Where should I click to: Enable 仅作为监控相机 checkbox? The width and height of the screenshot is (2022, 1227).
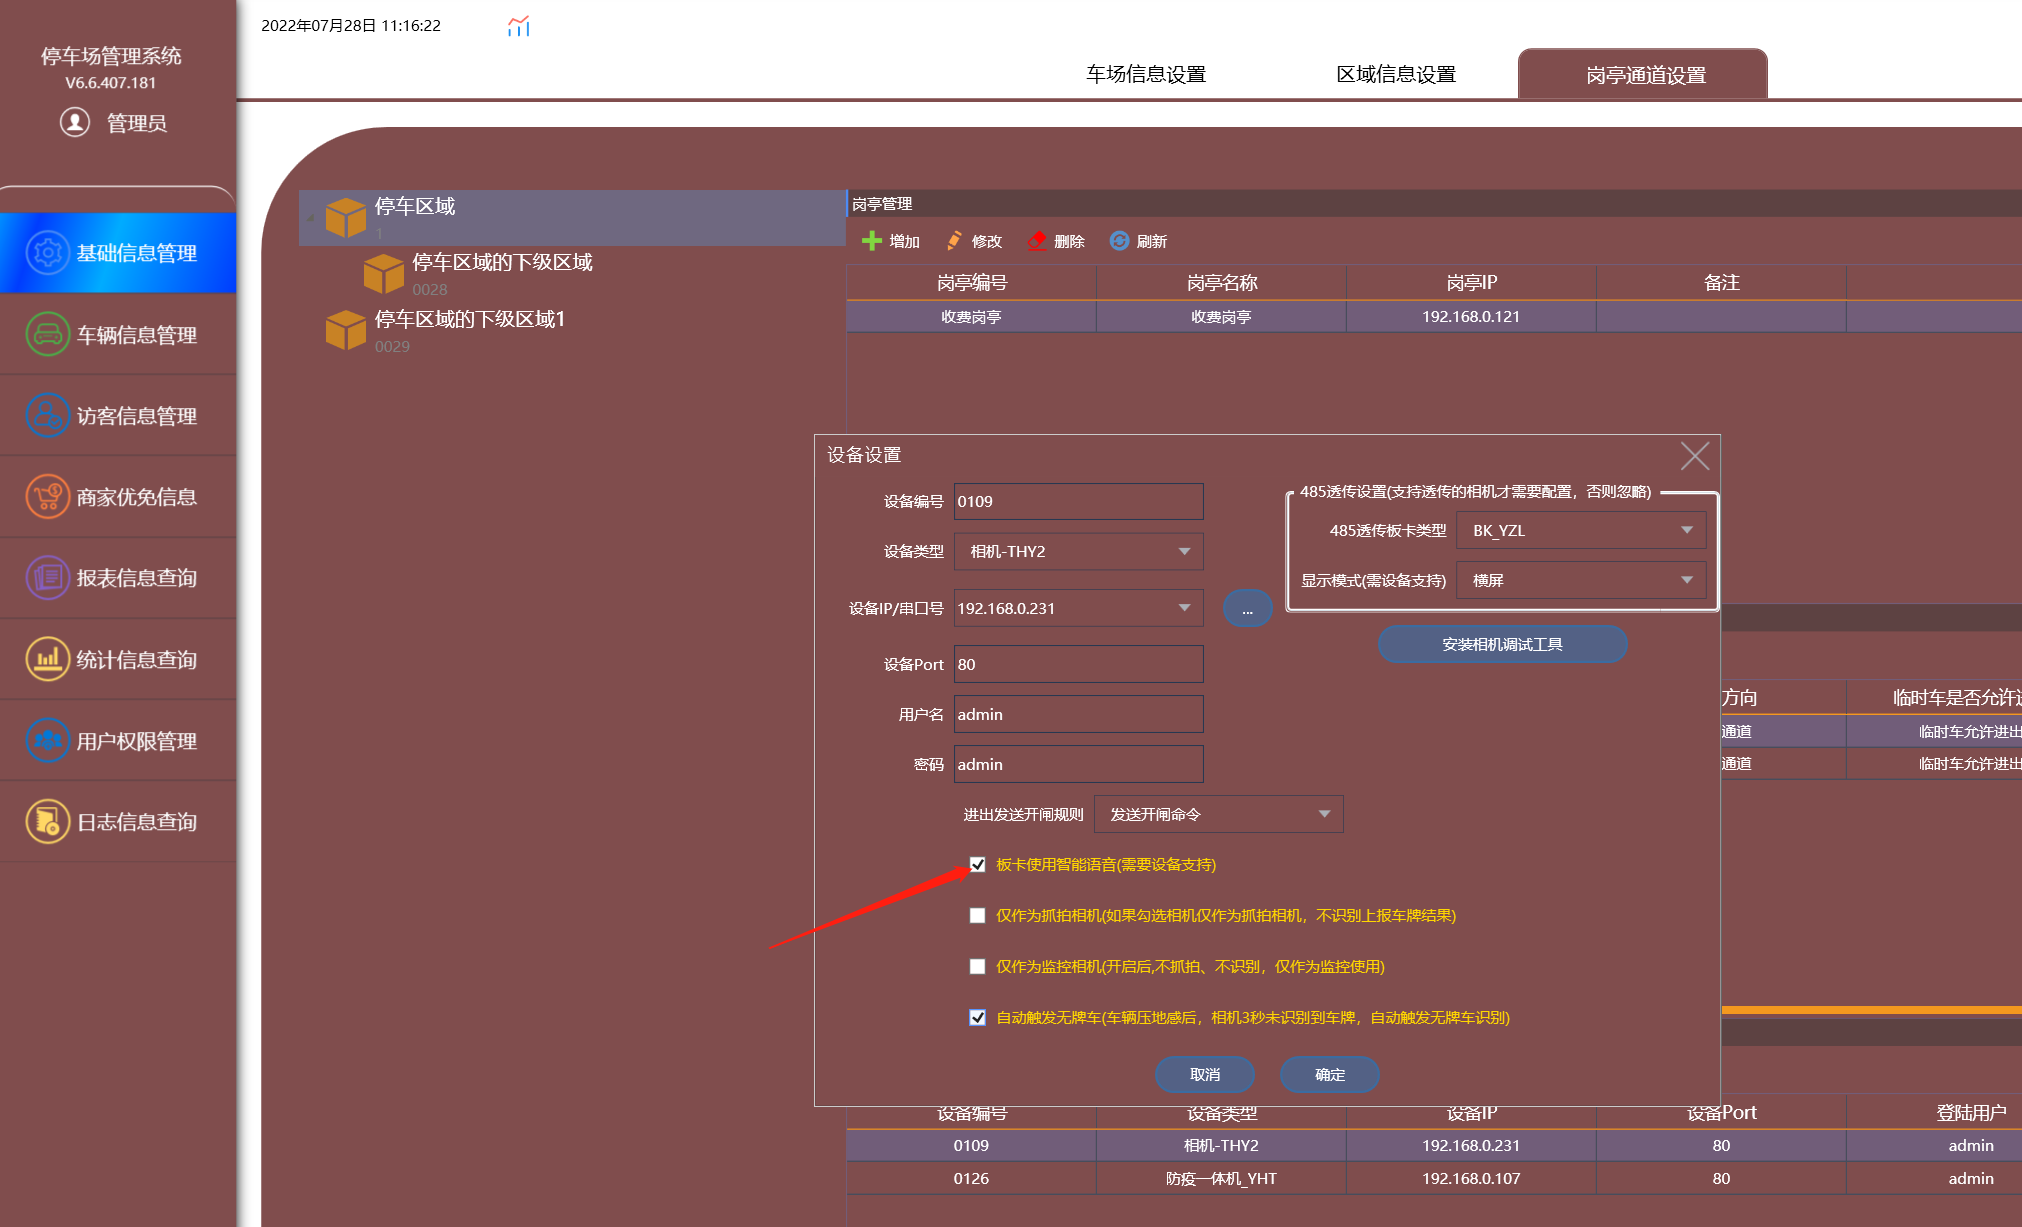(x=977, y=967)
